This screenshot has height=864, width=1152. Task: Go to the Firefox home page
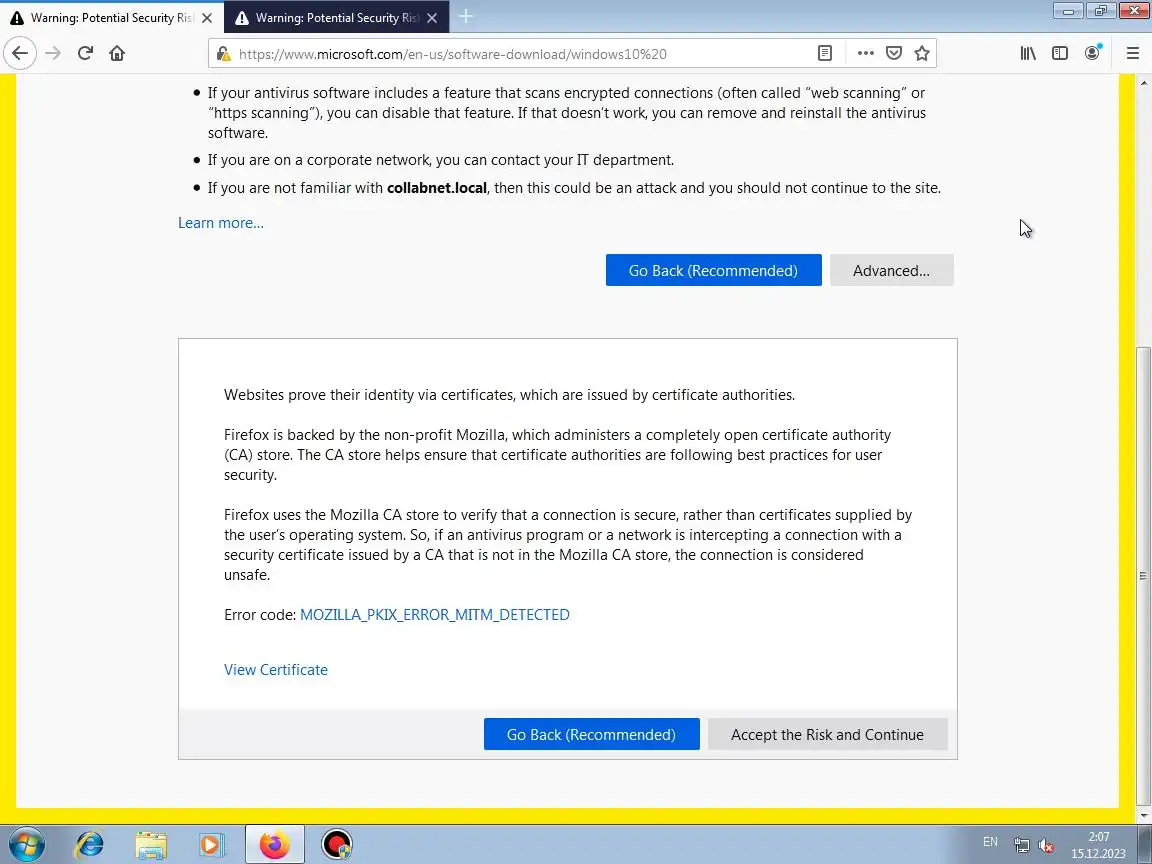pos(117,54)
